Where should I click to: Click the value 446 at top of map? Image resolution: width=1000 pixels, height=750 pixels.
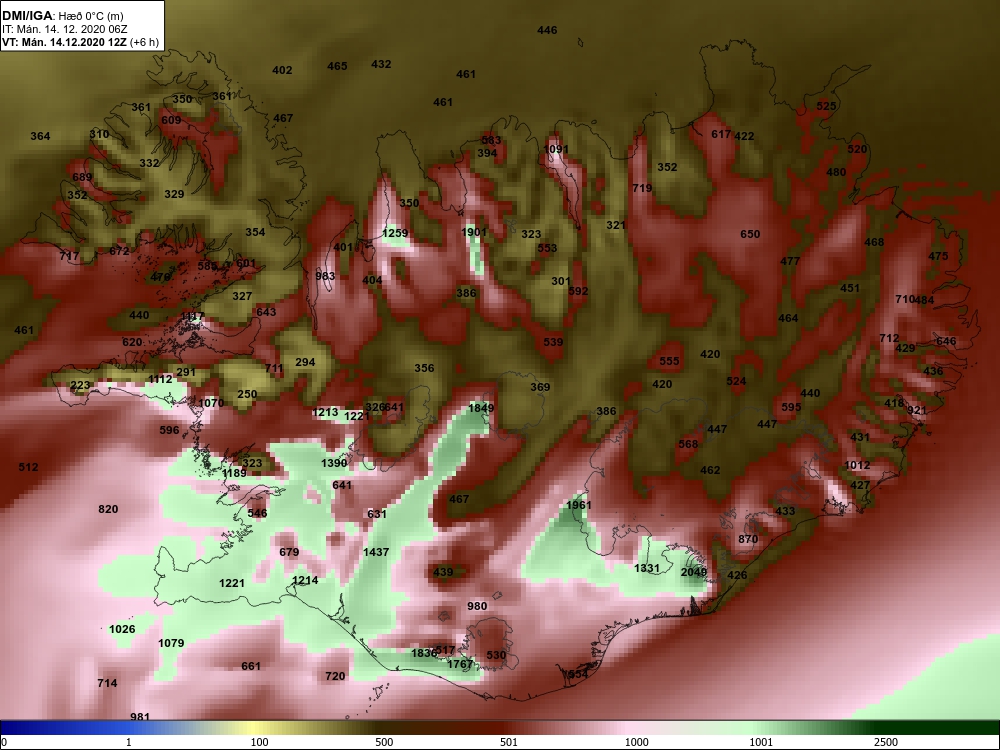pyautogui.click(x=547, y=30)
